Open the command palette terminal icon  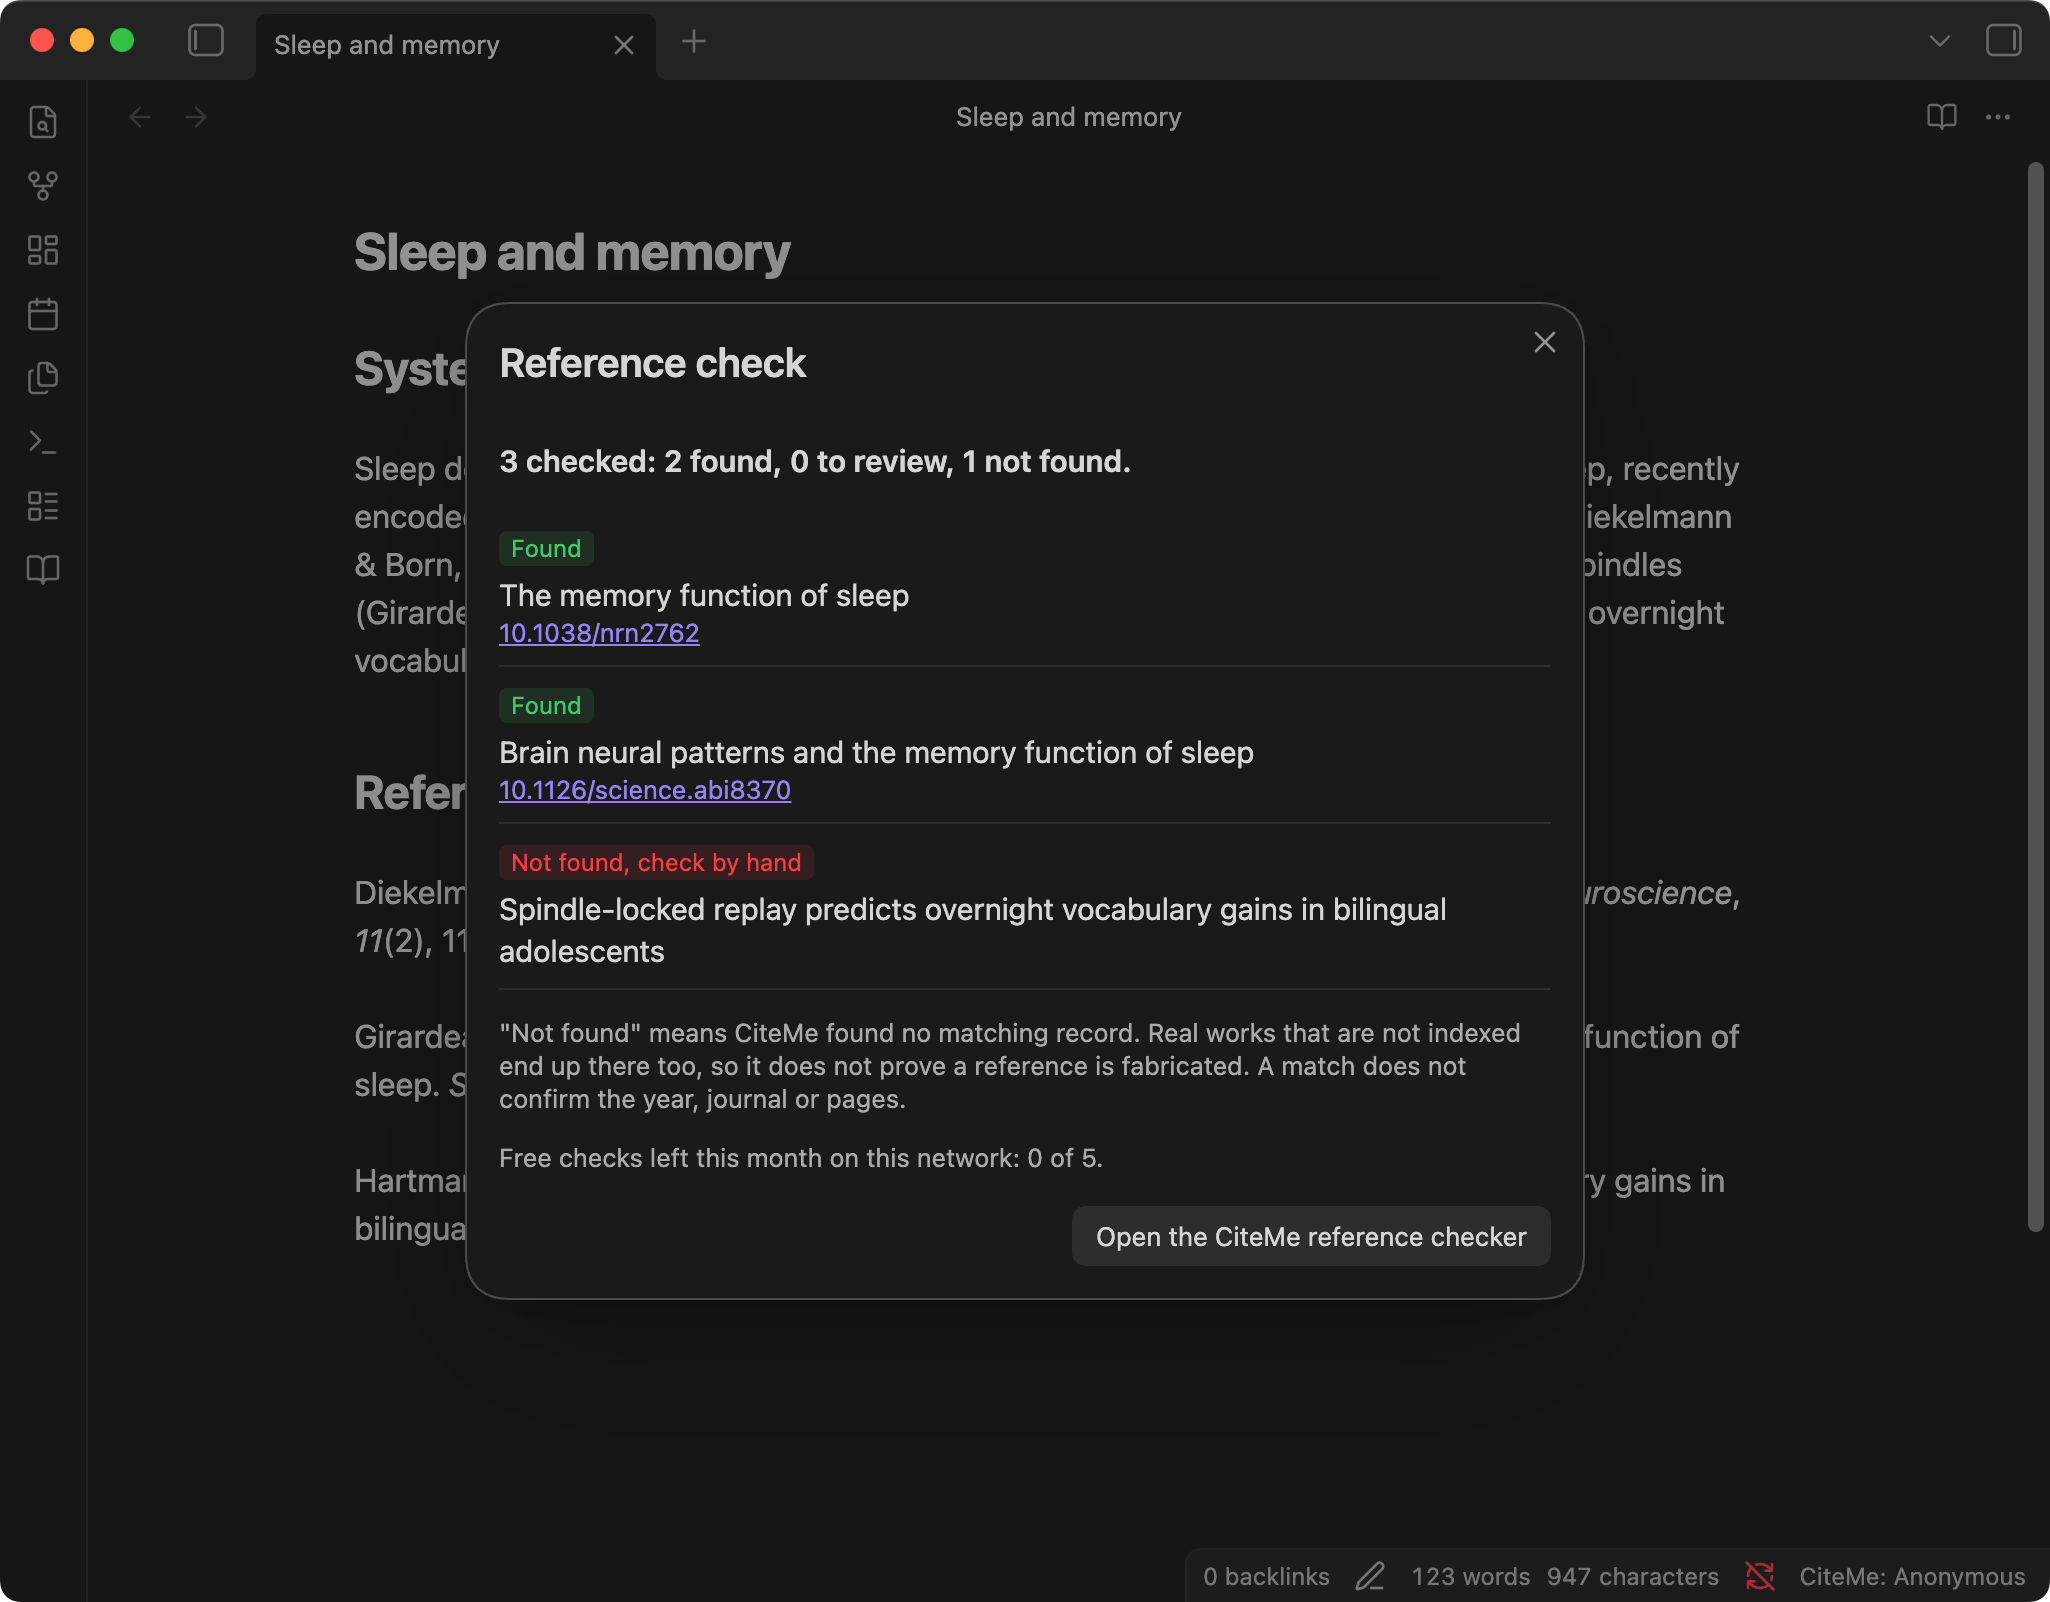click(43, 442)
